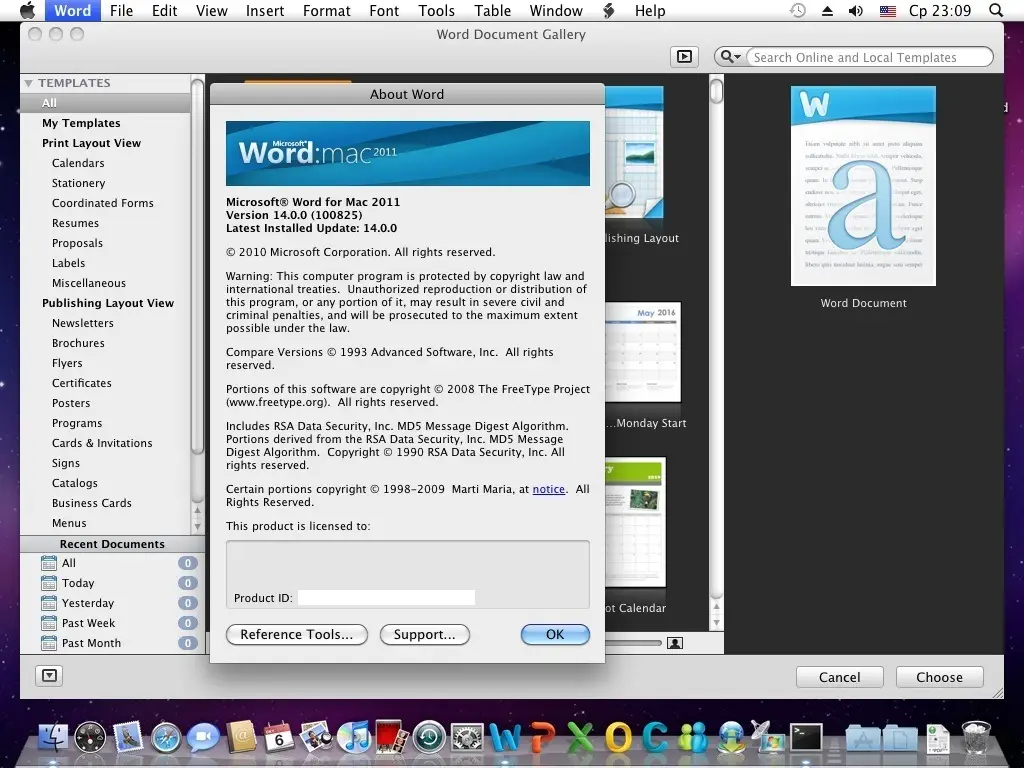Open the Tools menu

pyautogui.click(x=436, y=10)
